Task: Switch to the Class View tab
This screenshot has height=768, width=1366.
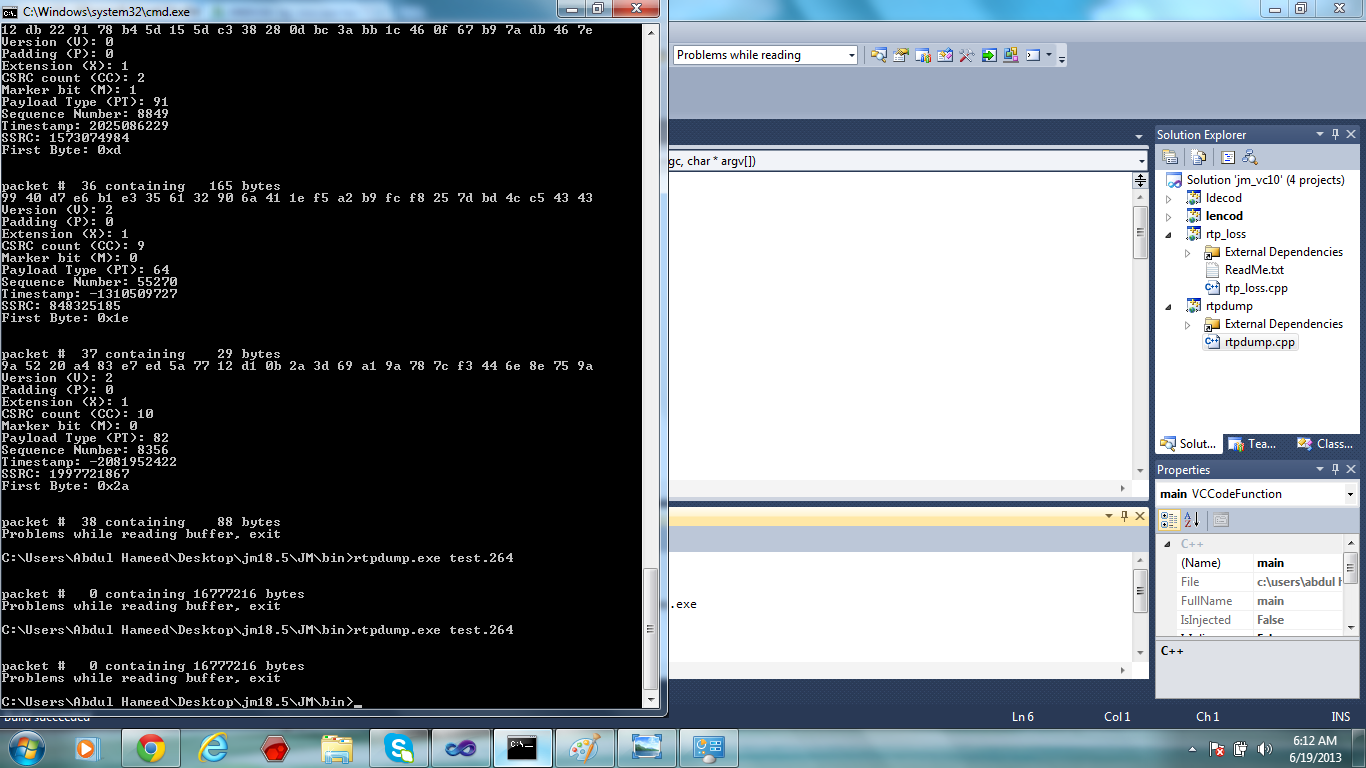Action: [x=1324, y=444]
